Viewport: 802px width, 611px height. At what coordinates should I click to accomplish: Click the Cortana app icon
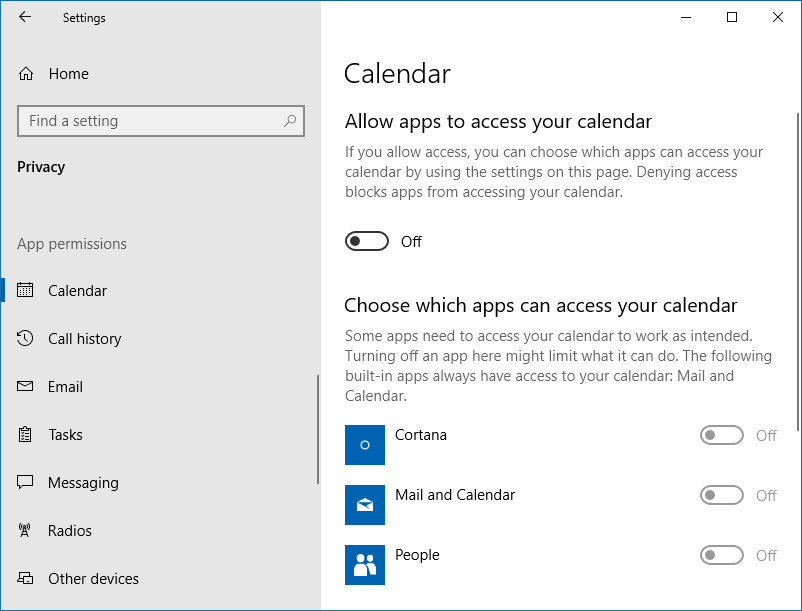(x=365, y=444)
